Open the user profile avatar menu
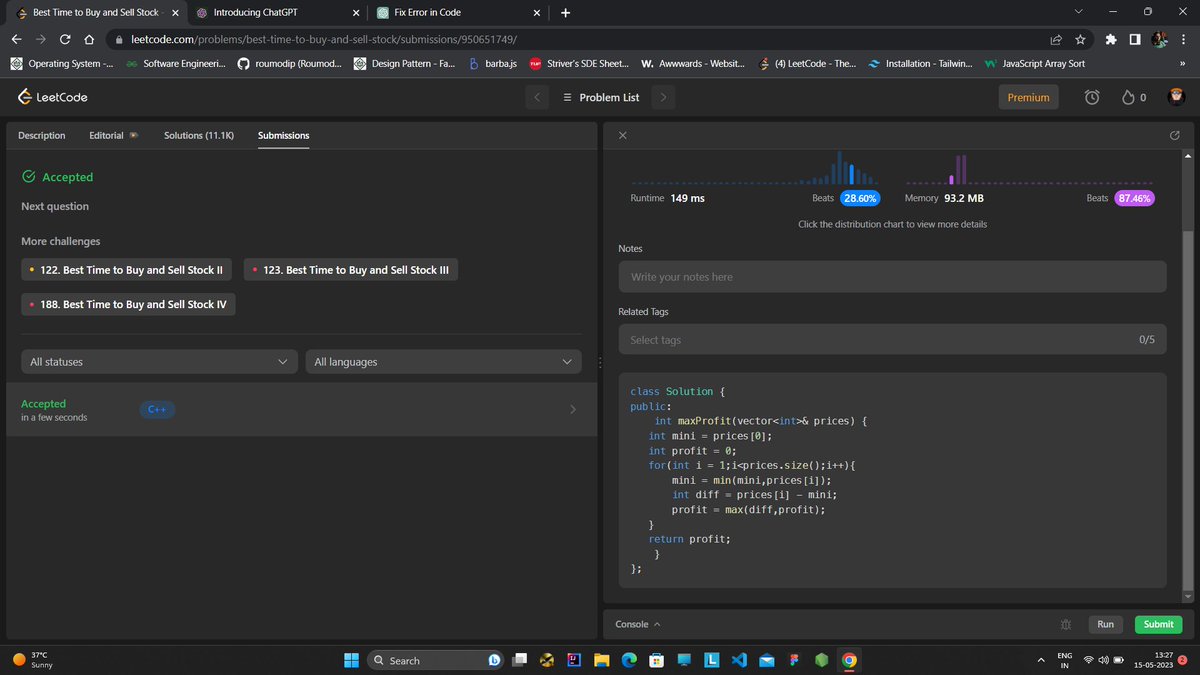Viewport: 1200px width, 675px height. tap(1178, 97)
